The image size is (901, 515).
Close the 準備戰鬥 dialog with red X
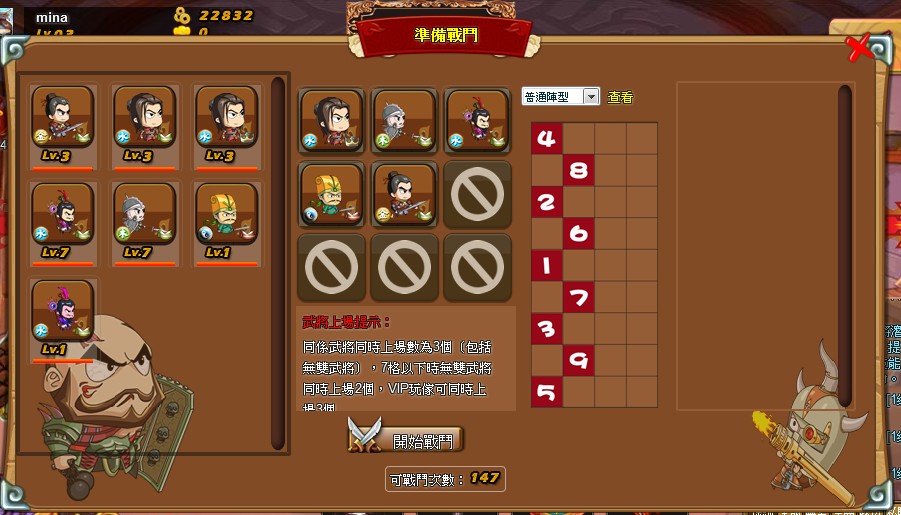pos(860,47)
